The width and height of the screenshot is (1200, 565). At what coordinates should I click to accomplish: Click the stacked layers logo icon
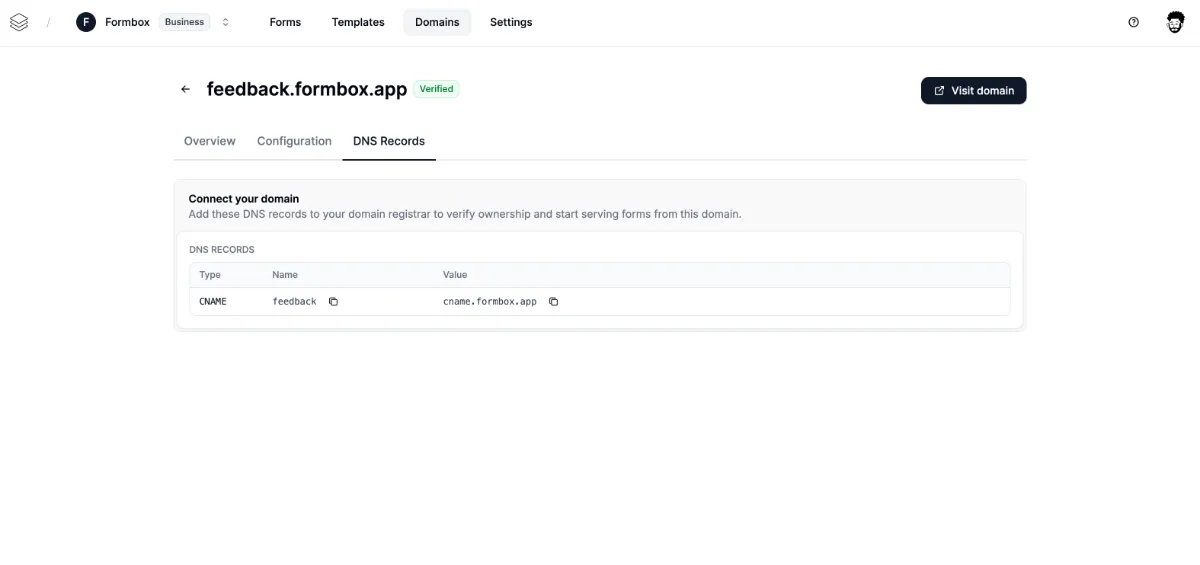pyautogui.click(x=19, y=22)
